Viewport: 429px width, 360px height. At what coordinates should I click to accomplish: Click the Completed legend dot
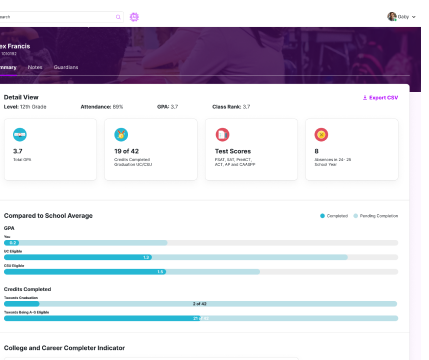(322, 216)
